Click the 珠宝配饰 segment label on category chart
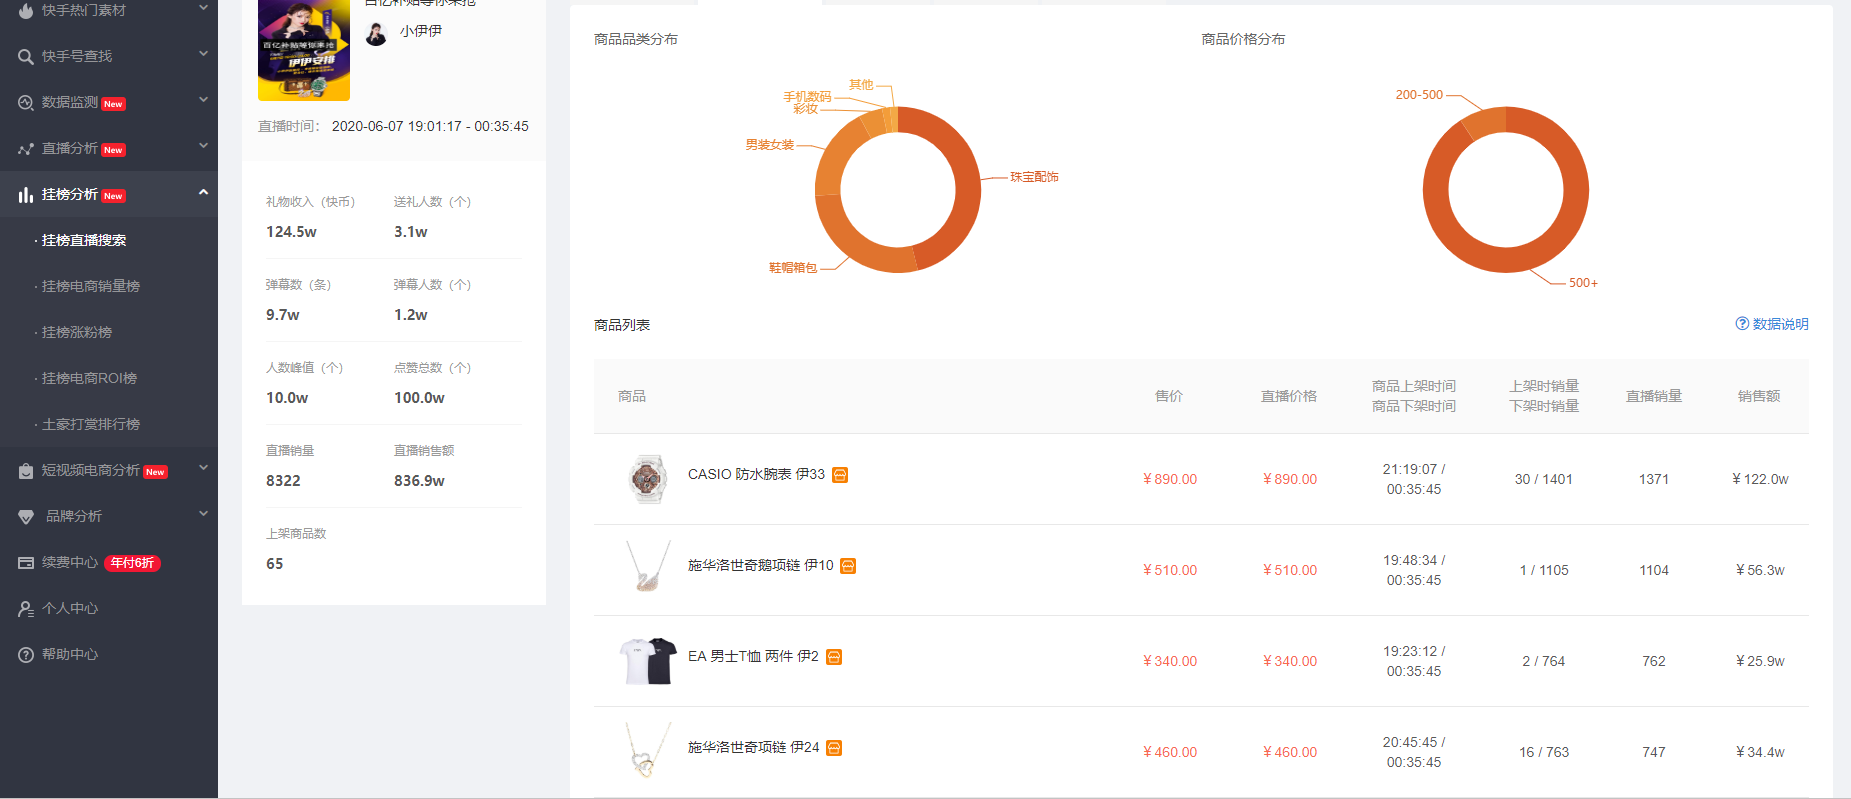The height and width of the screenshot is (799, 1851). (x=1034, y=177)
